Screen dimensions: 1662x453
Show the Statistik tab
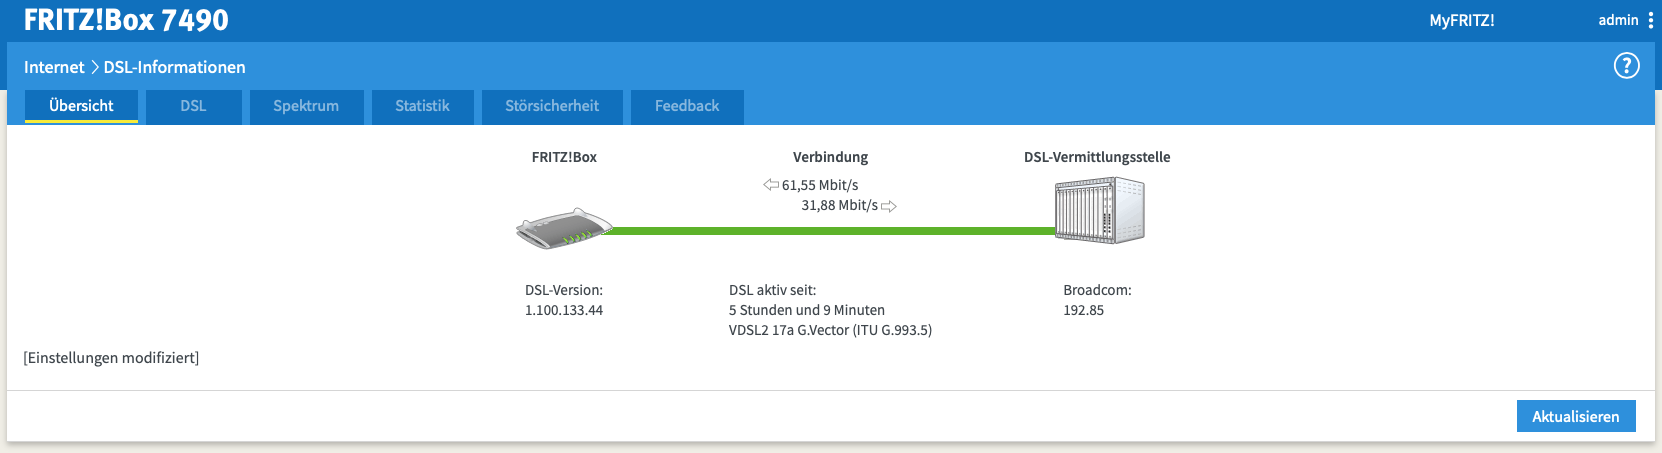click(x=422, y=106)
